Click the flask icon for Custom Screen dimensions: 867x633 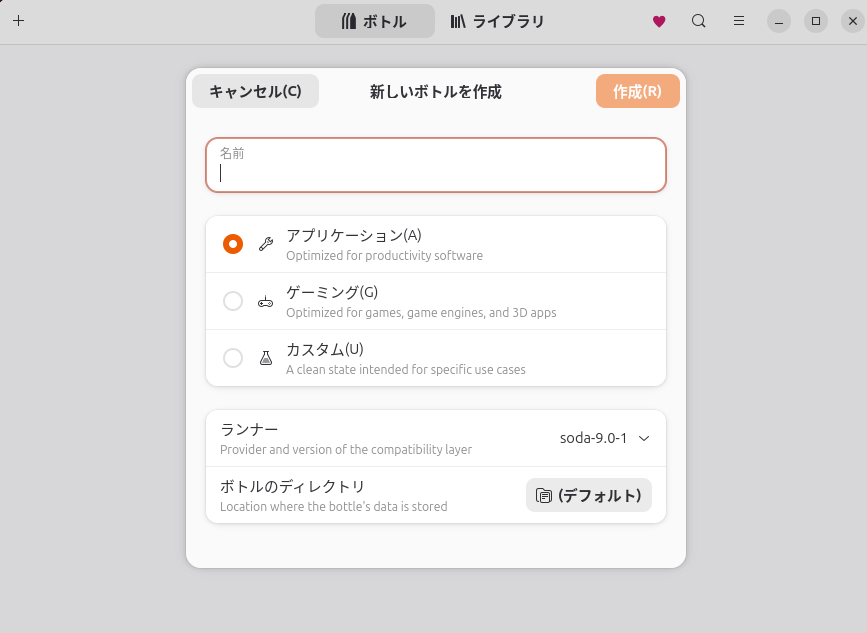point(266,358)
